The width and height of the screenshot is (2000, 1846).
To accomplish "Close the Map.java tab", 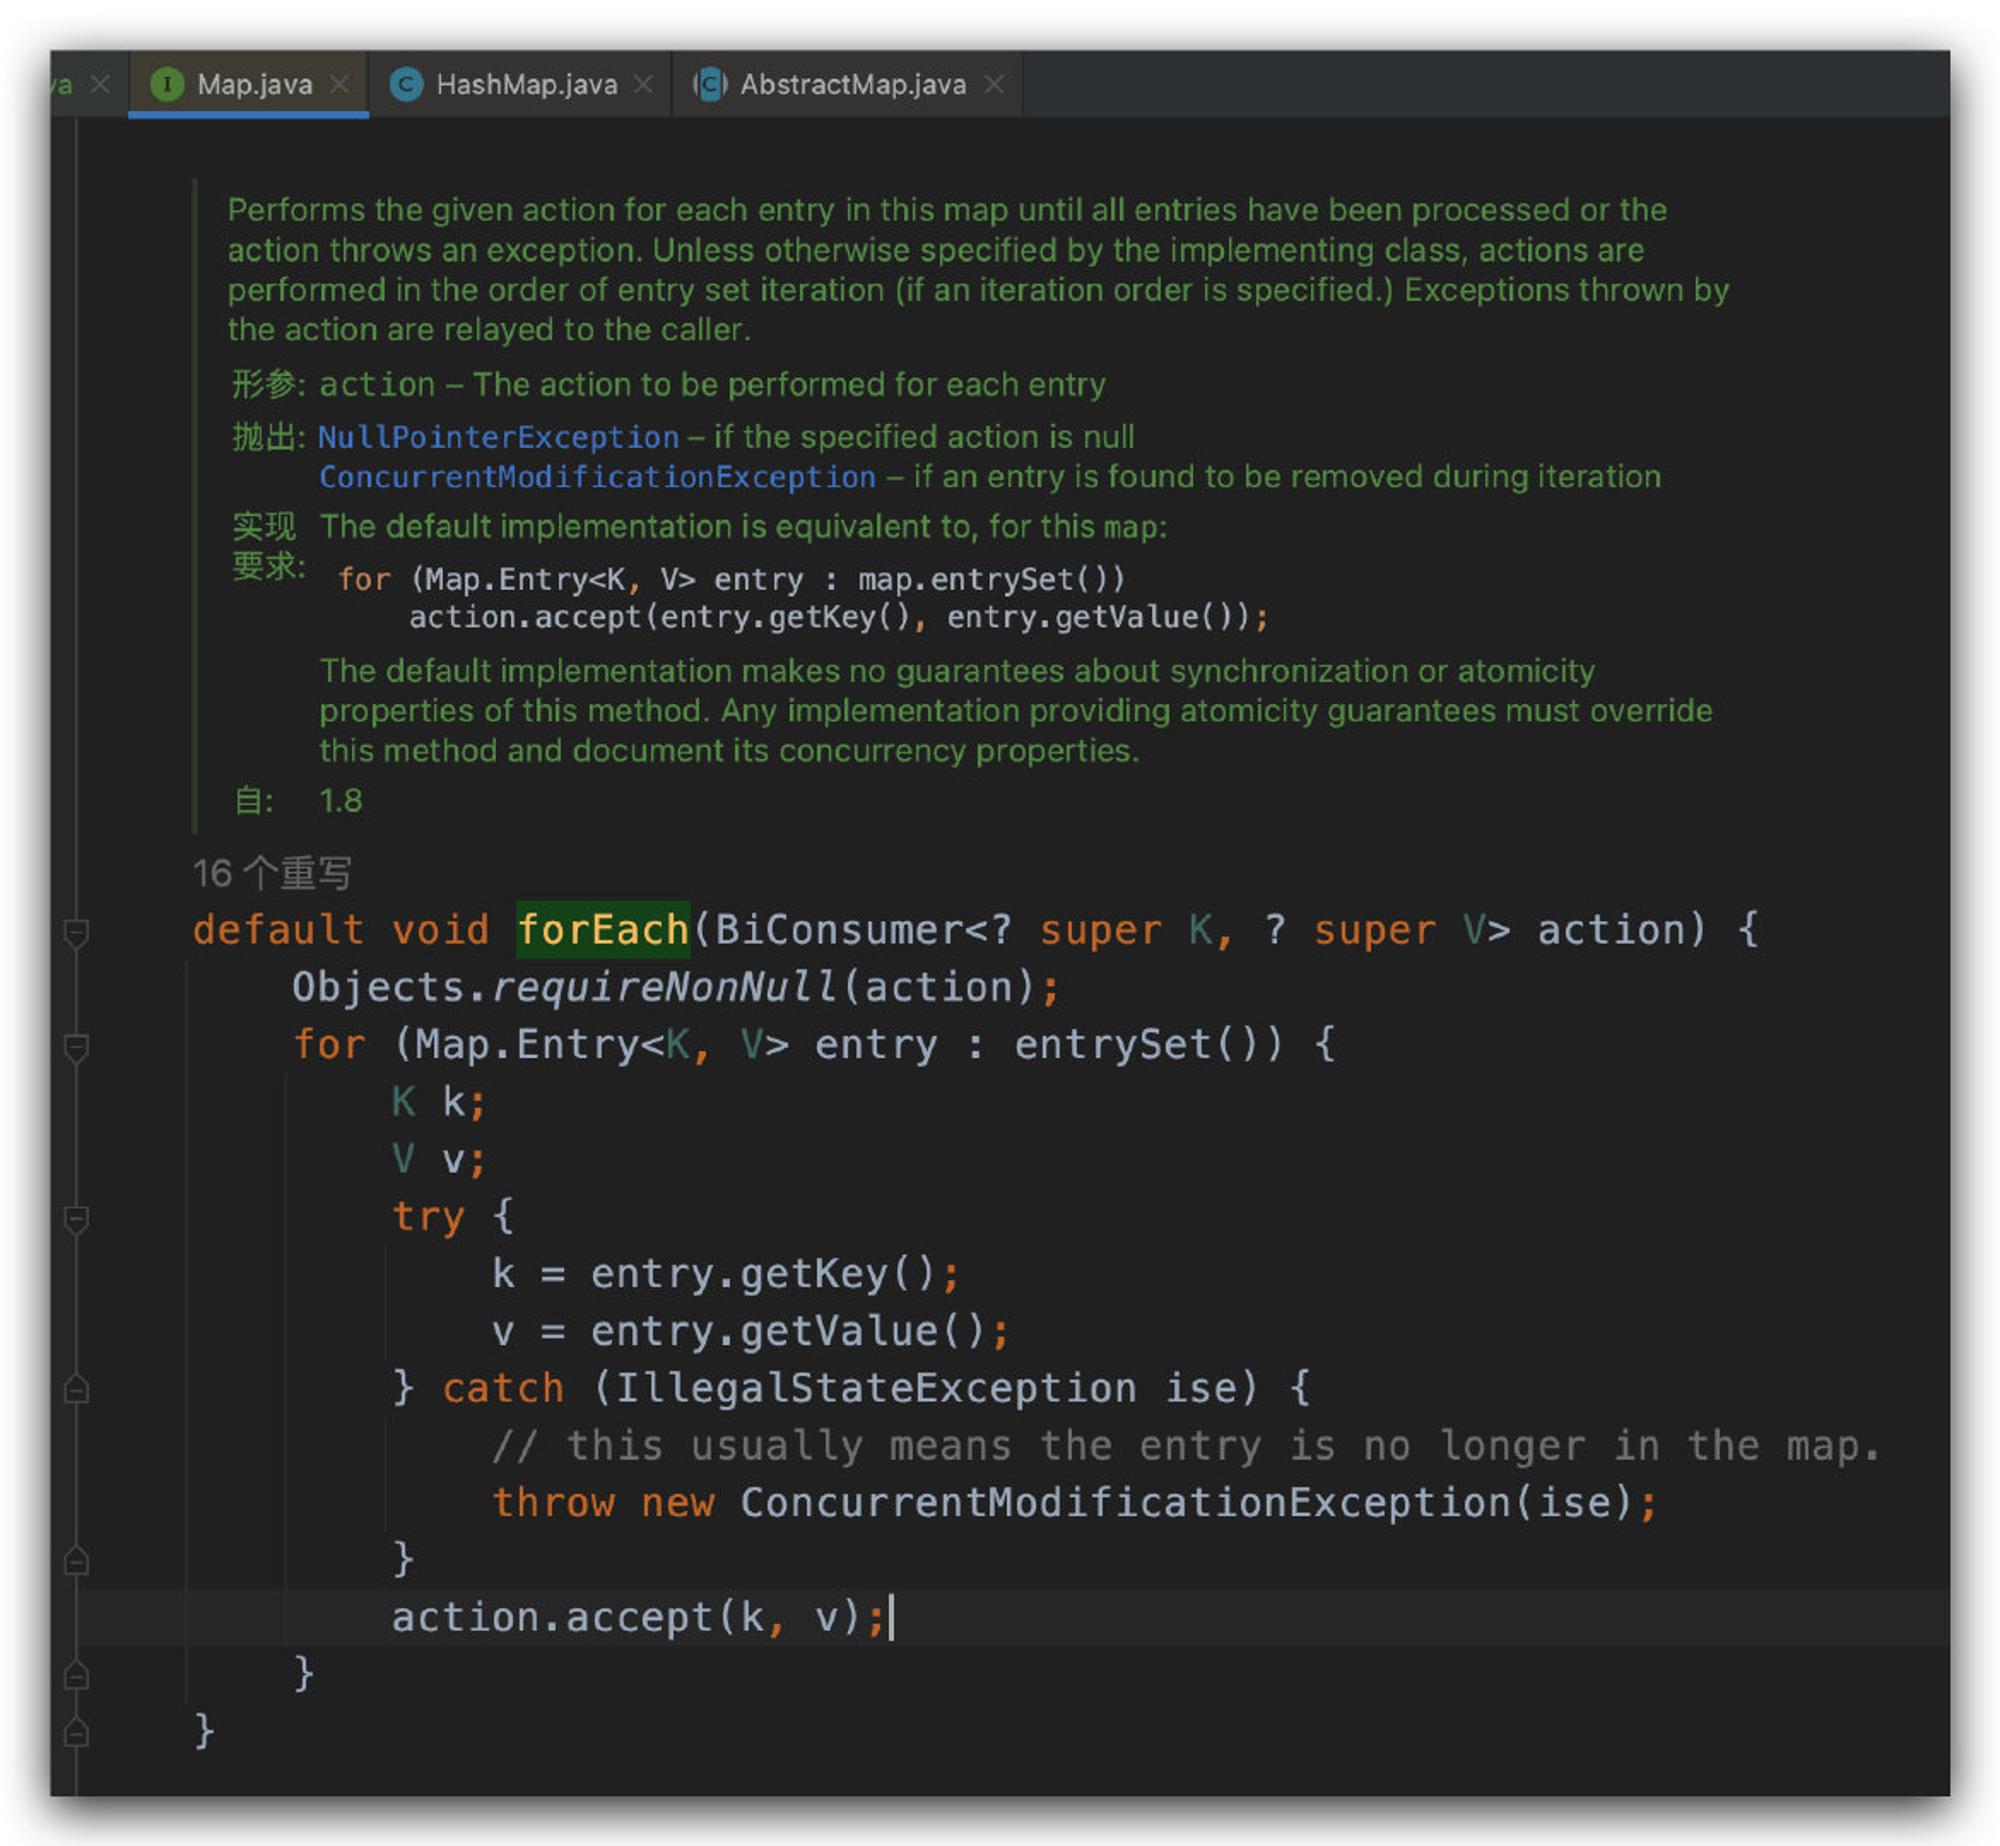I will pos(339,84).
